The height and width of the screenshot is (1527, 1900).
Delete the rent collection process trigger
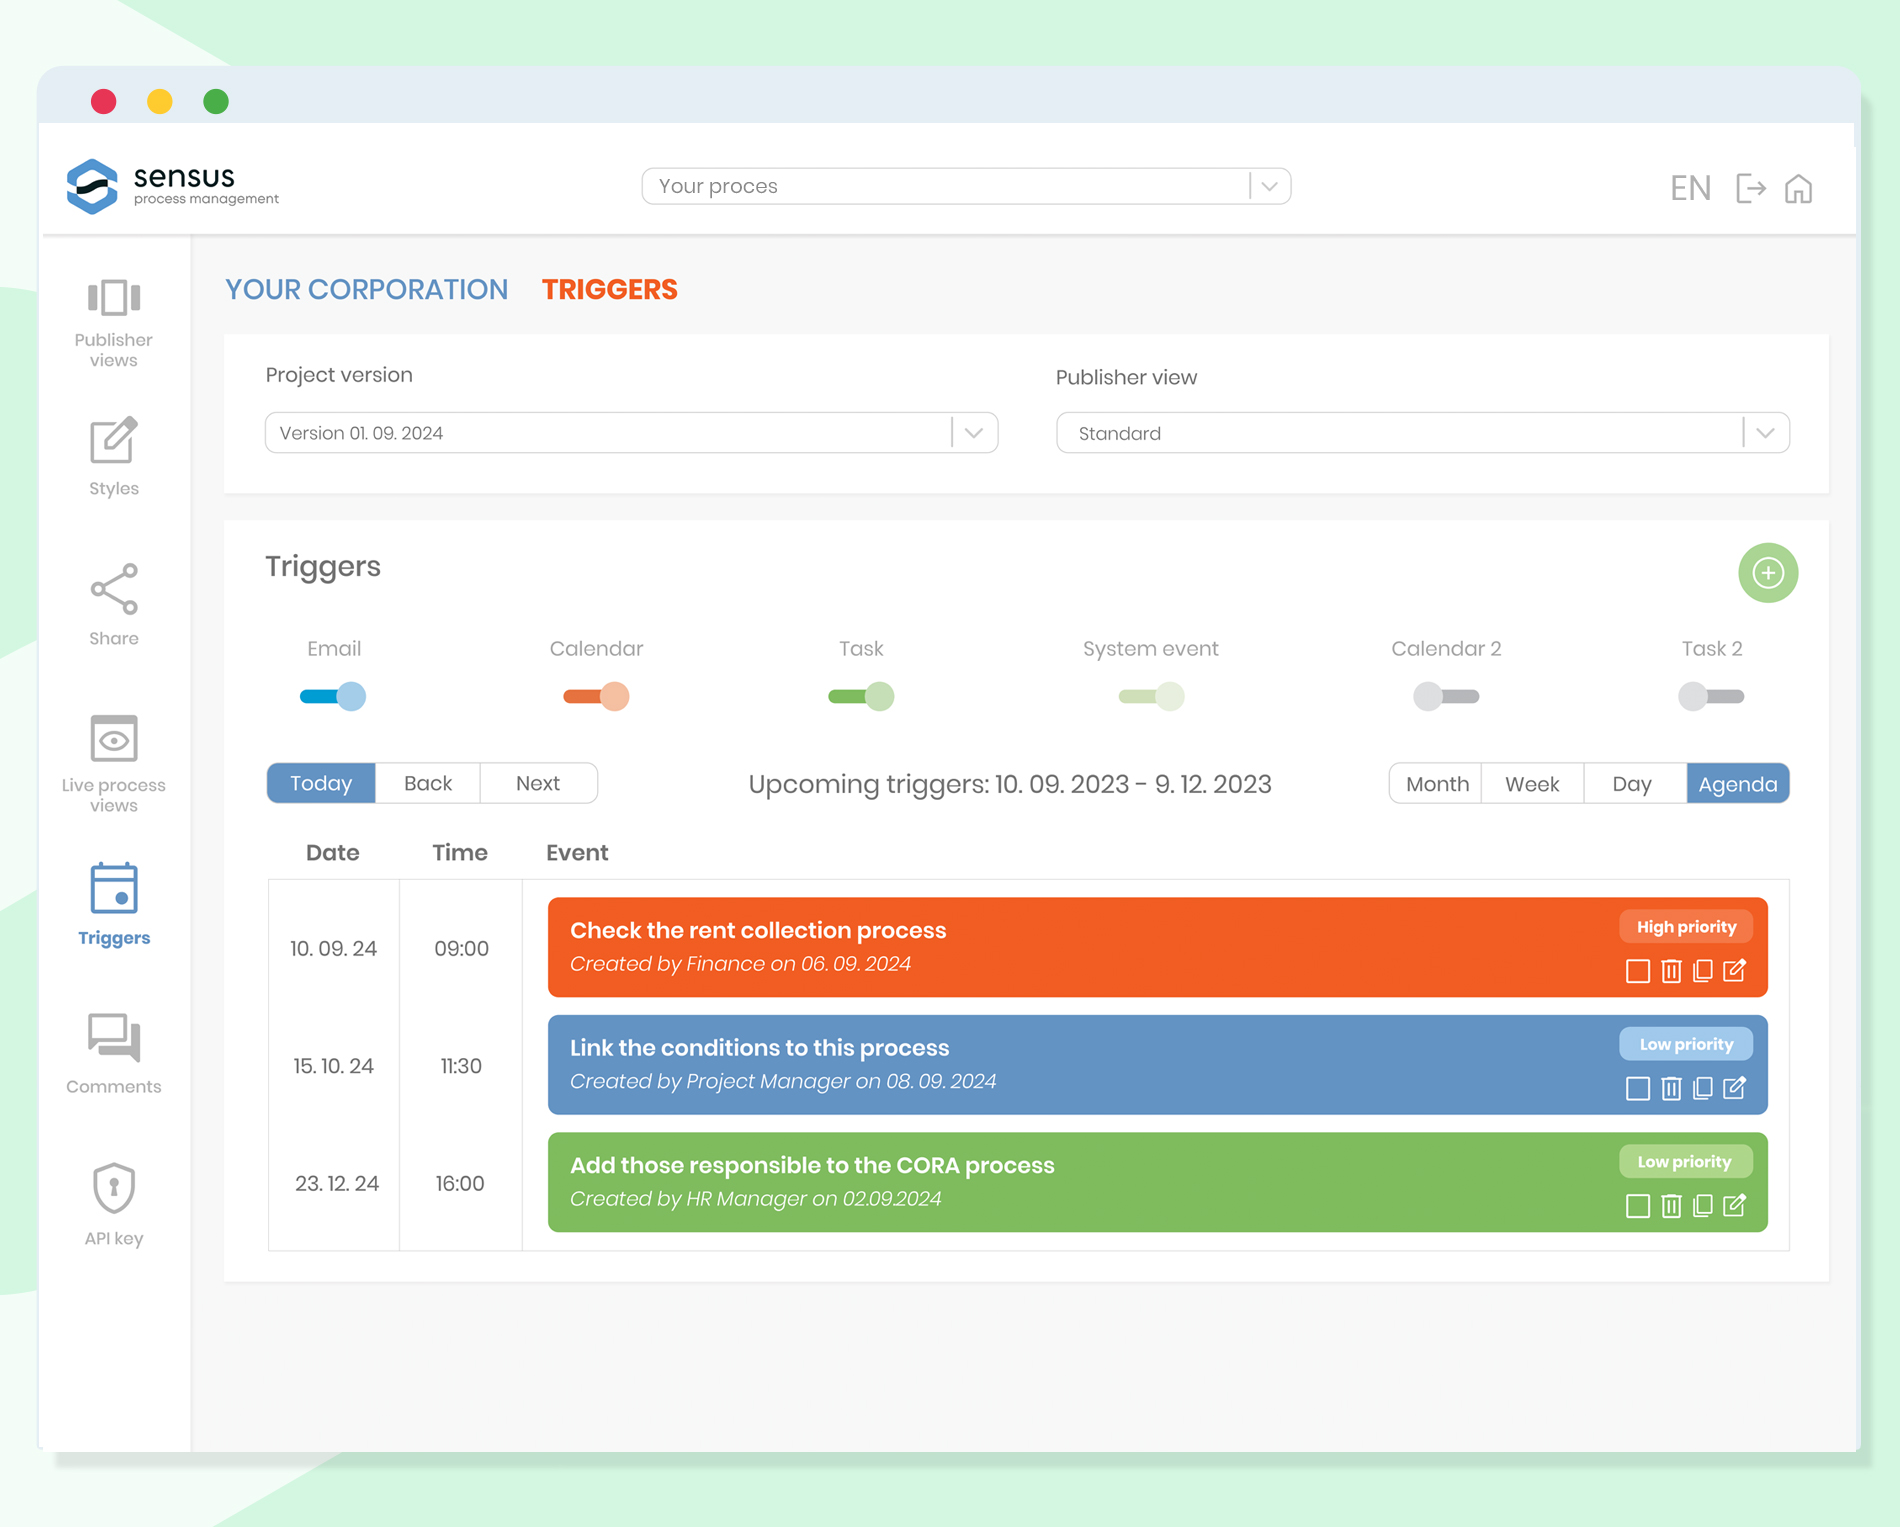(1670, 970)
